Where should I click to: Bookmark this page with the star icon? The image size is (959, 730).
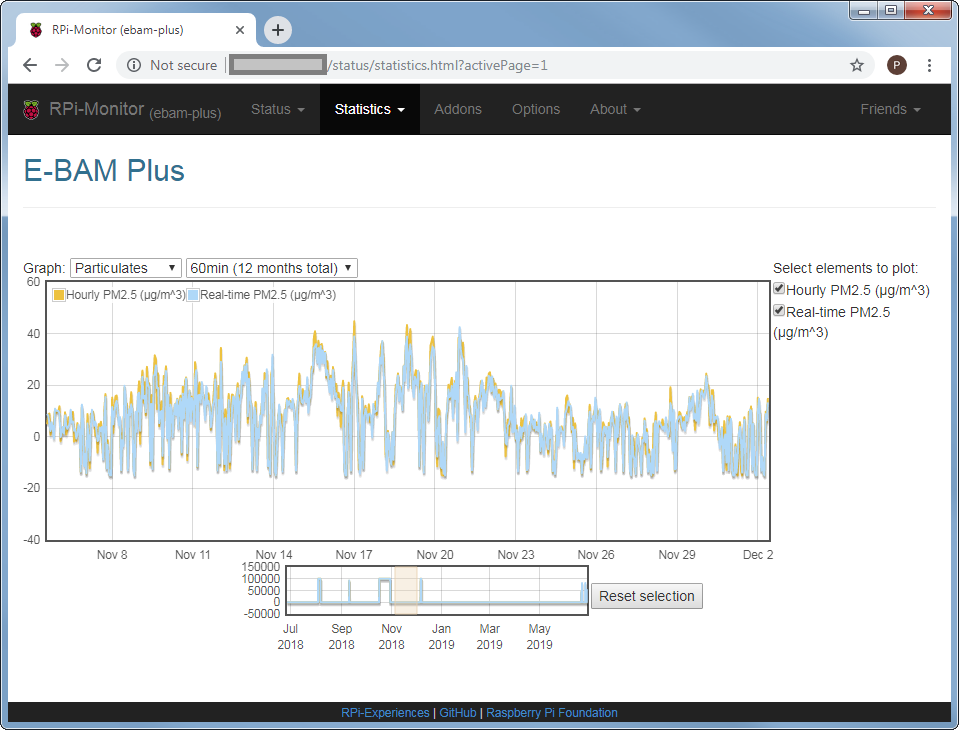point(857,65)
